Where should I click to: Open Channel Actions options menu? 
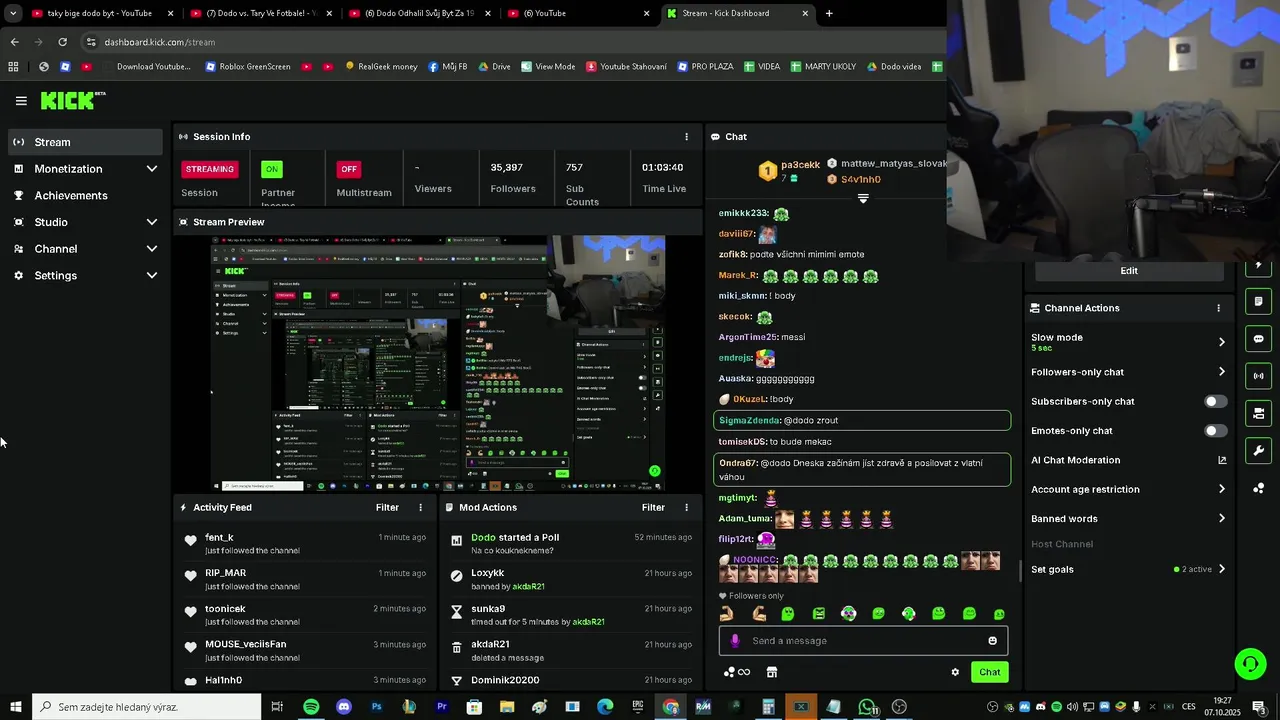point(1218,308)
